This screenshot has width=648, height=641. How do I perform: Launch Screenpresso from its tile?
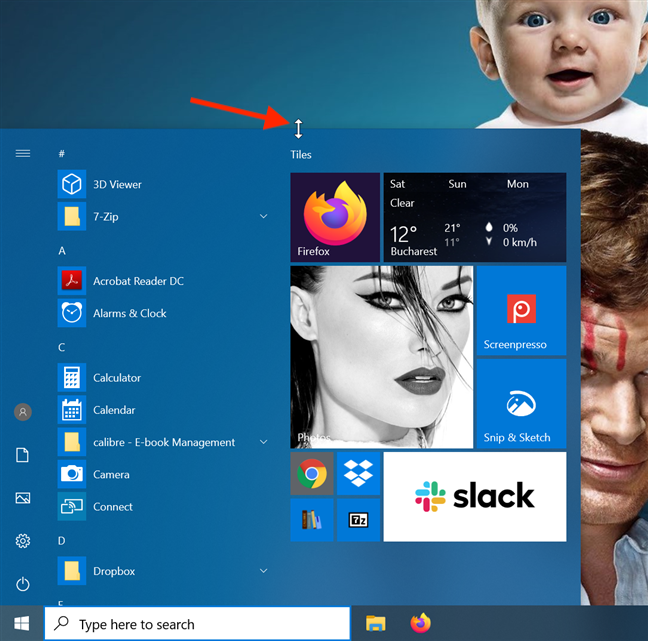[521, 310]
